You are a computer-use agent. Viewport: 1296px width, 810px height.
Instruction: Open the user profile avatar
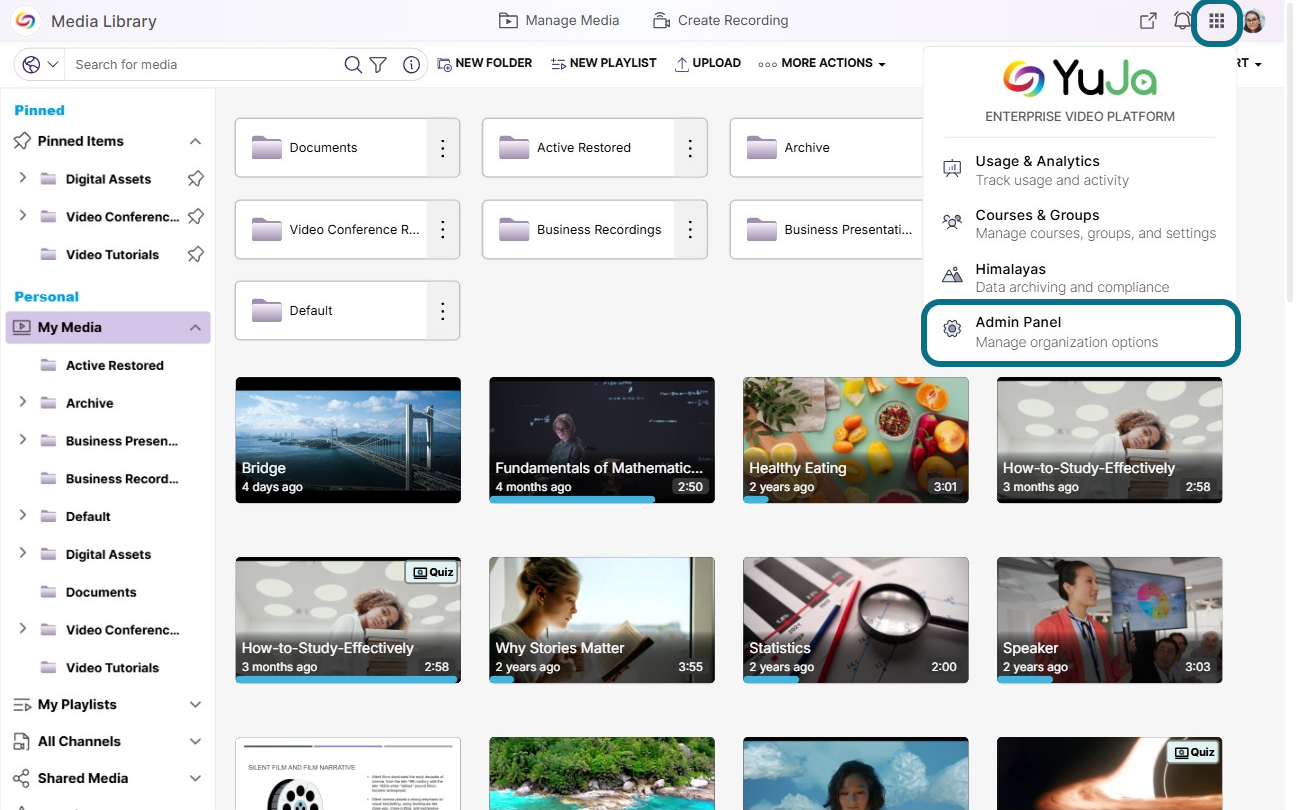1254,21
